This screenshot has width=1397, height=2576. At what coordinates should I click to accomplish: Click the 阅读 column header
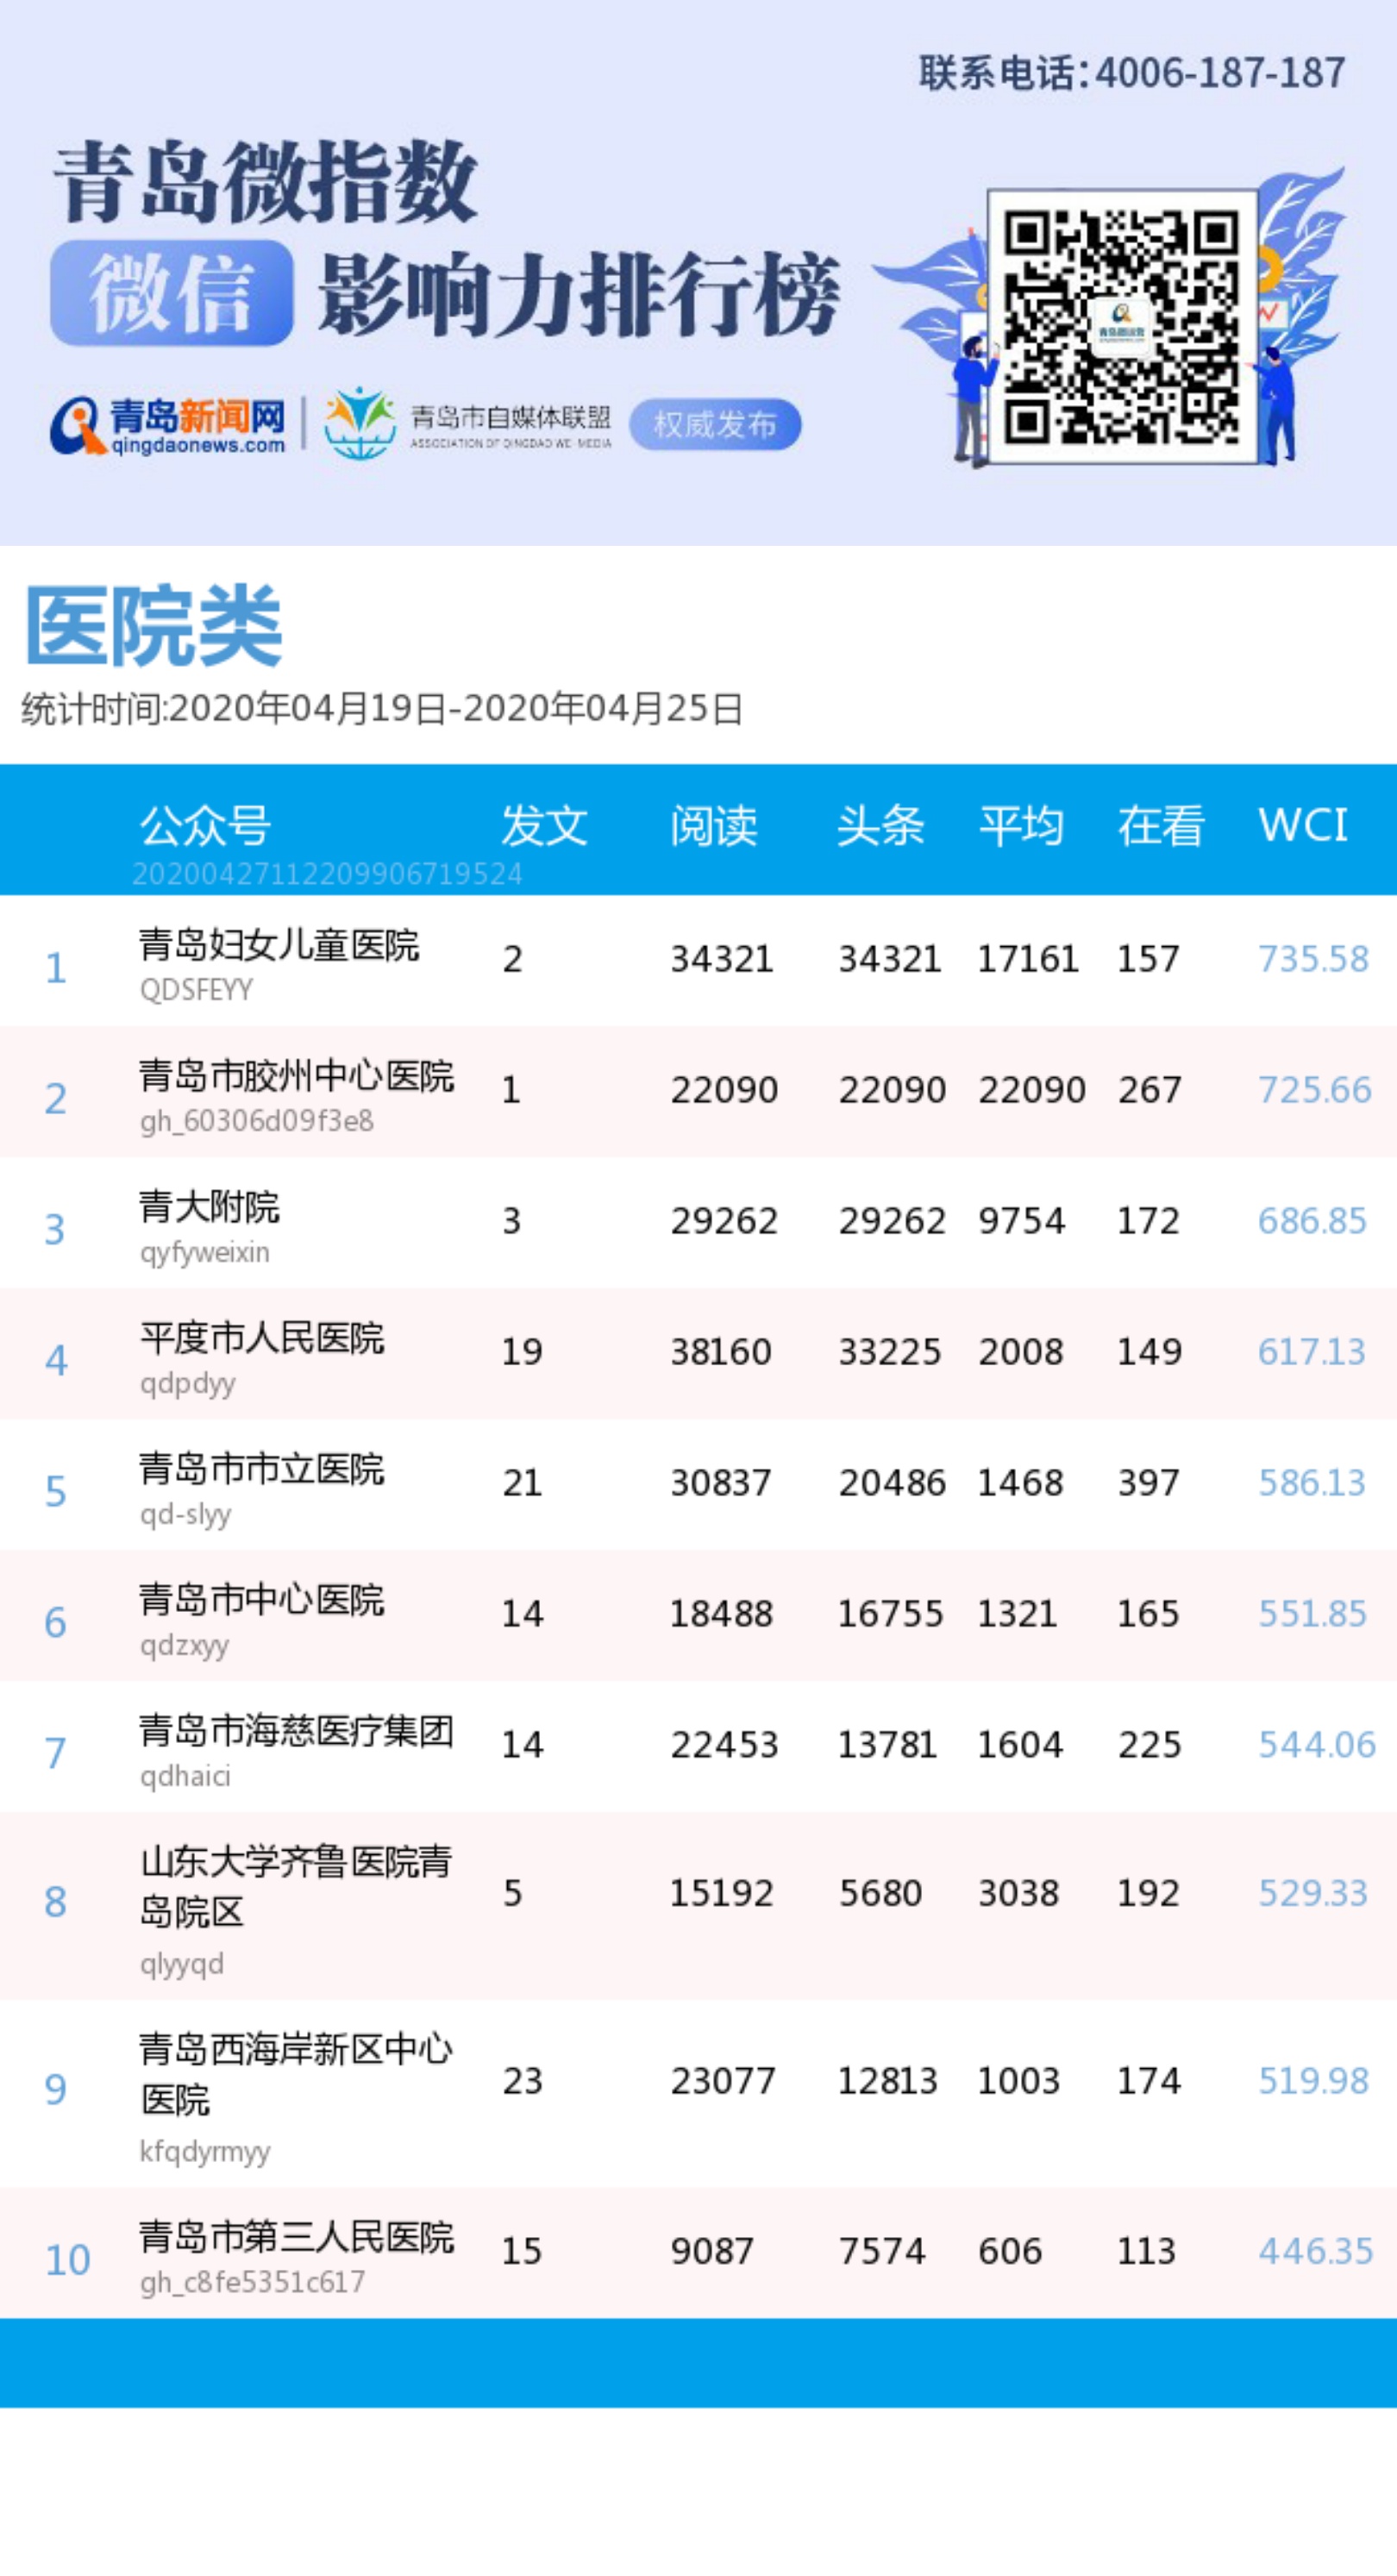[x=713, y=825]
